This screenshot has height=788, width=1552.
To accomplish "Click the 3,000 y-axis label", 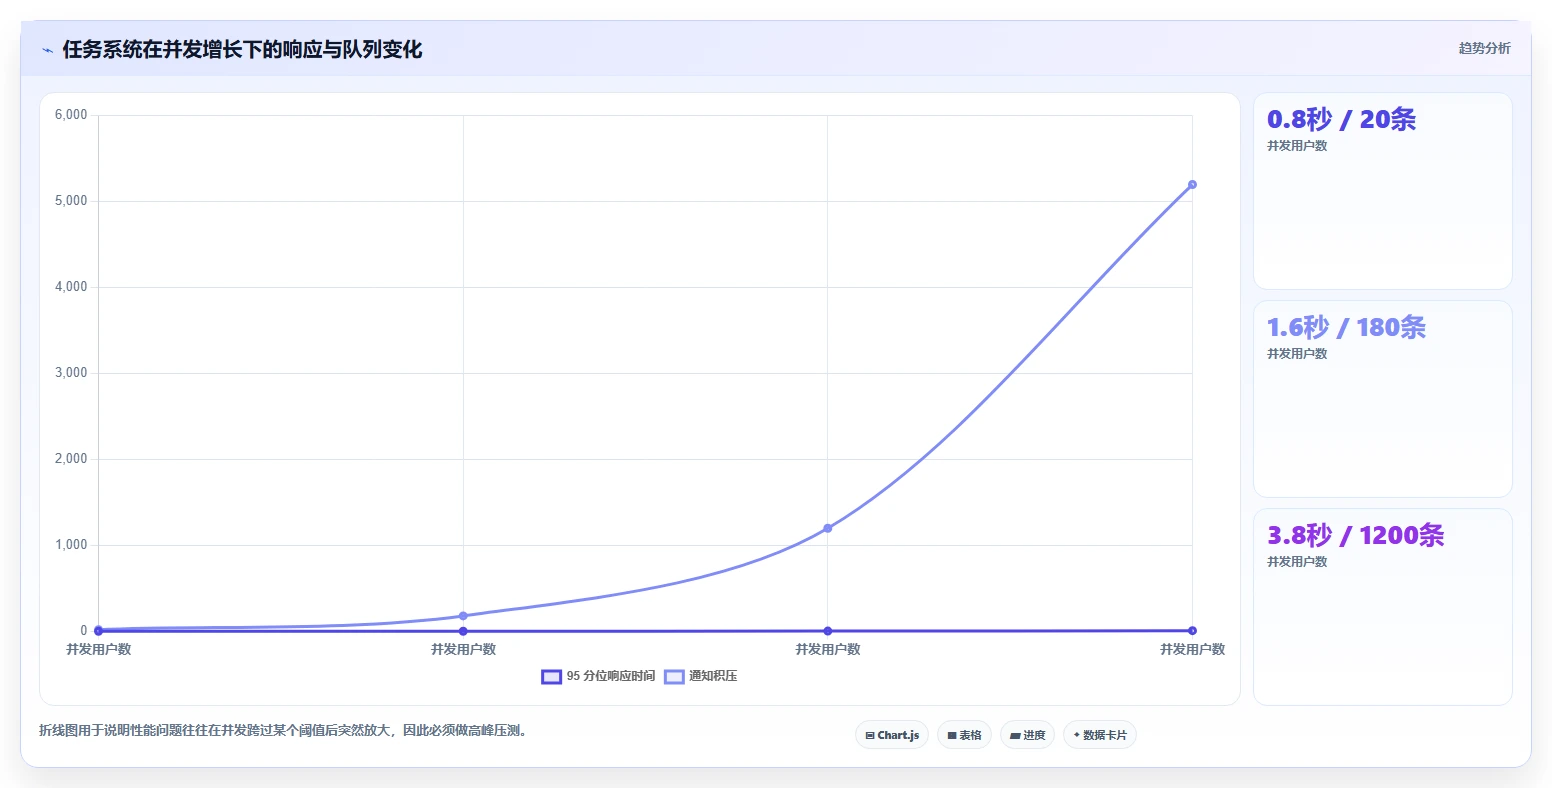I will 71,373.
